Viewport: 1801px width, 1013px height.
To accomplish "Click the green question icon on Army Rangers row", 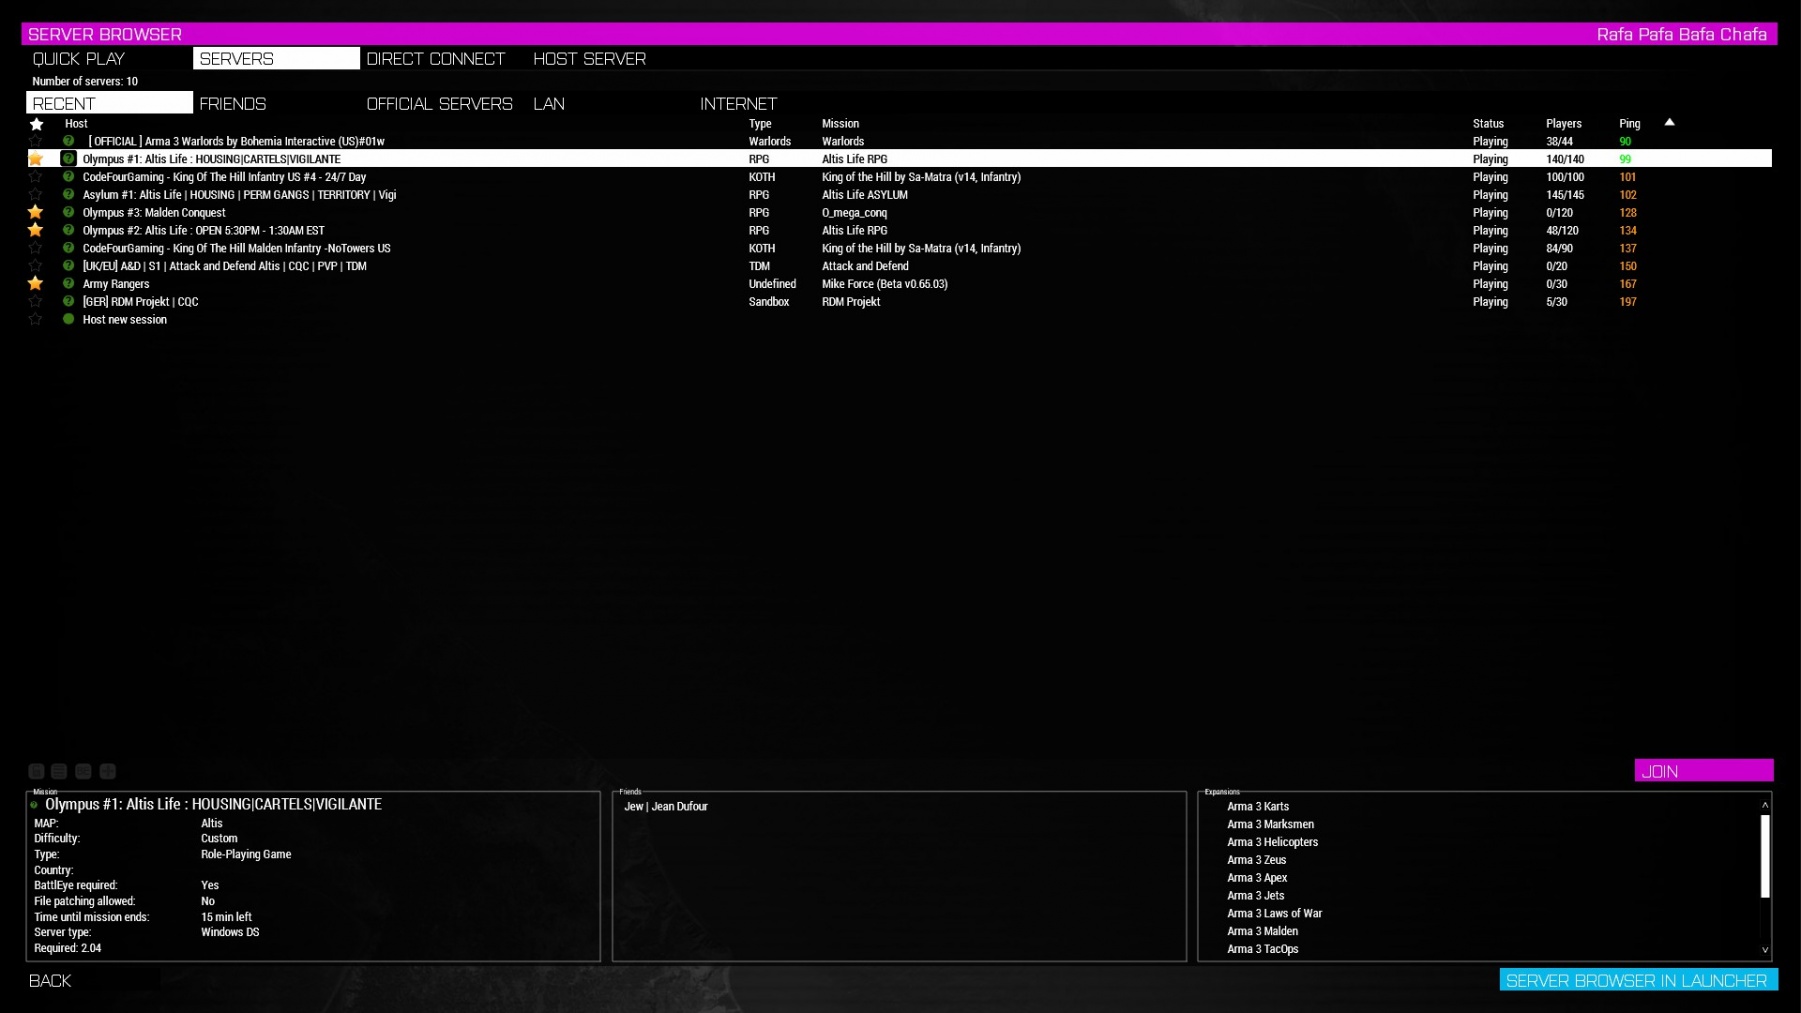I will tap(66, 284).
